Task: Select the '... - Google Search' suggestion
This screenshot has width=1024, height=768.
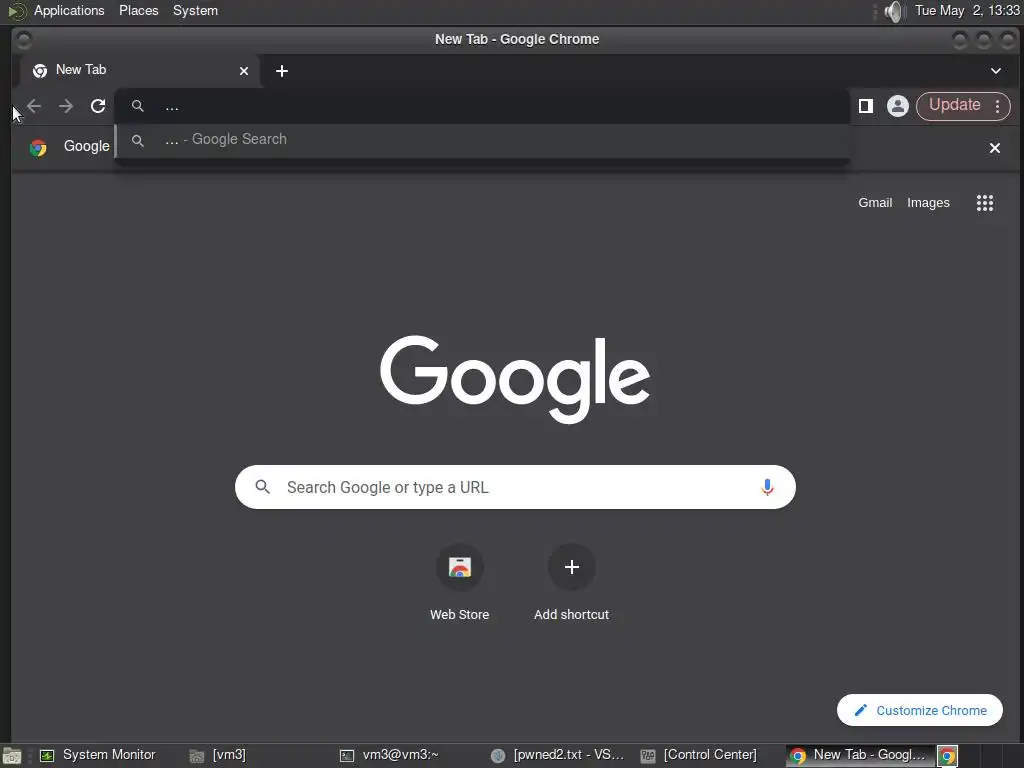Action: (482, 140)
